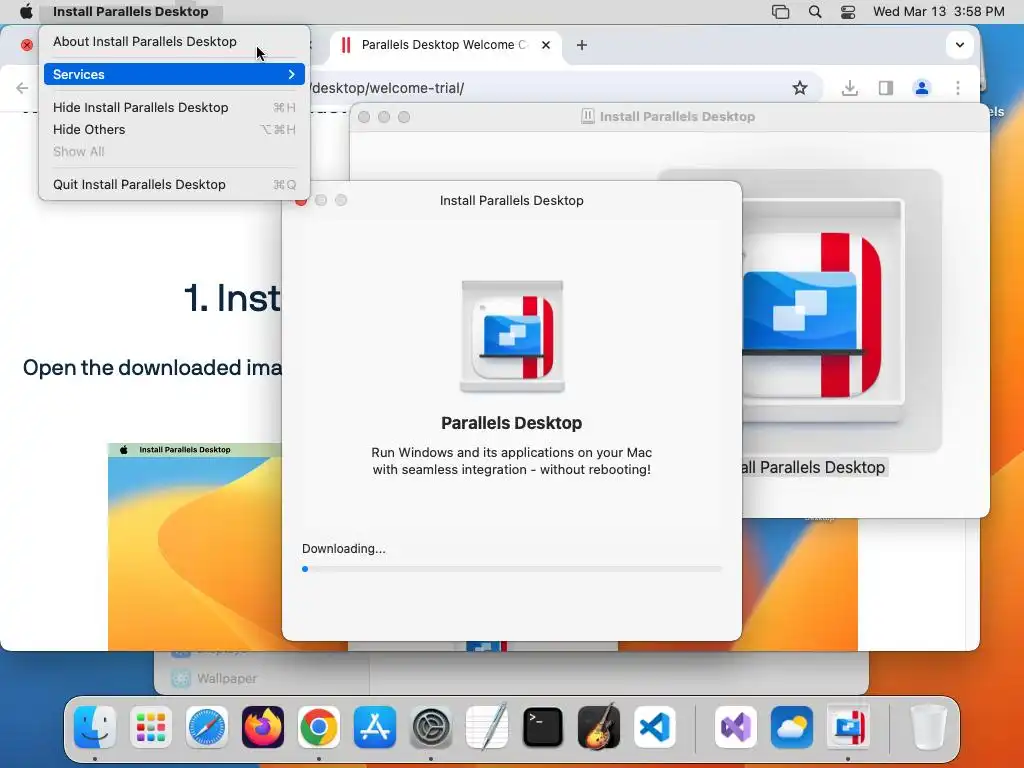Open Finder from the Dock
This screenshot has height=768, width=1024.
95,727
